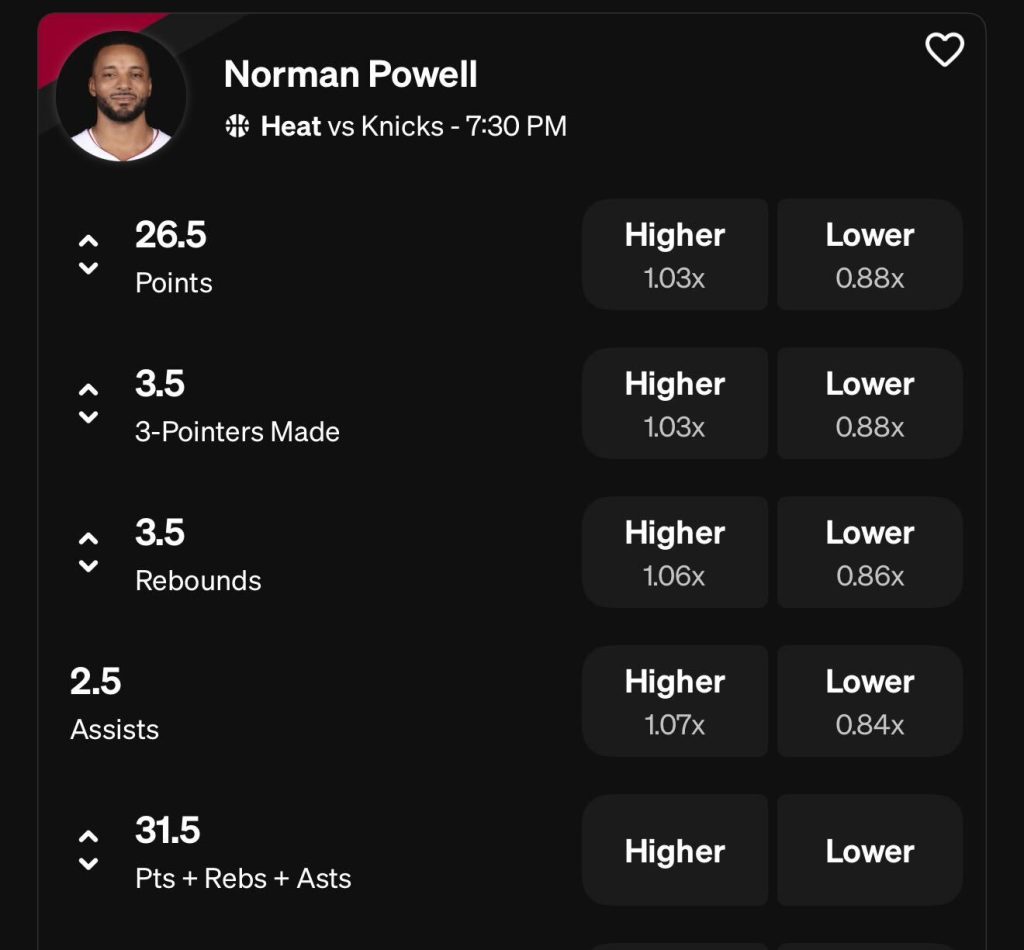This screenshot has width=1024, height=950.
Task: Tap Norman Powell's profile photo
Action: click(121, 96)
